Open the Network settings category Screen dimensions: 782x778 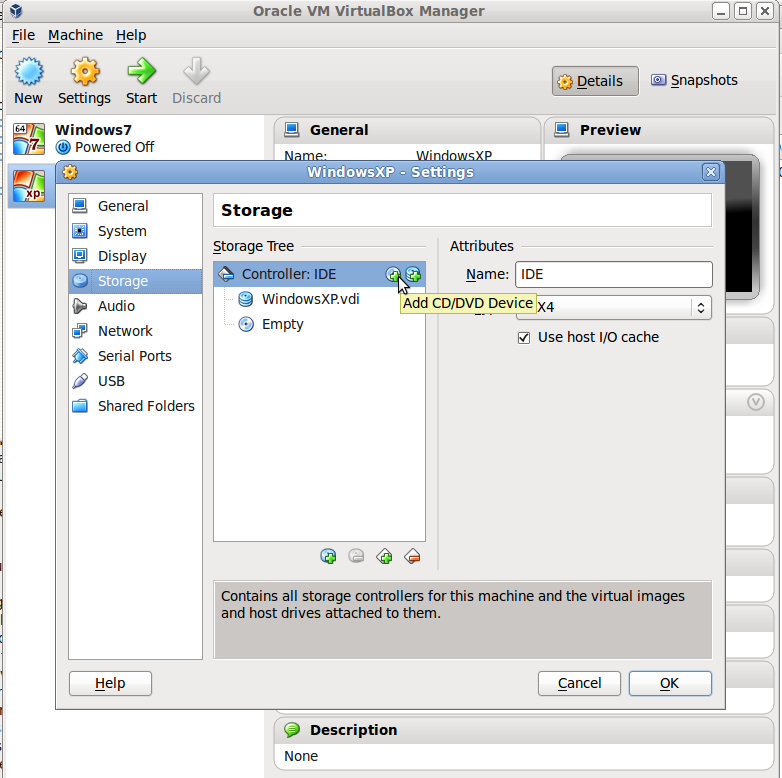click(135, 331)
